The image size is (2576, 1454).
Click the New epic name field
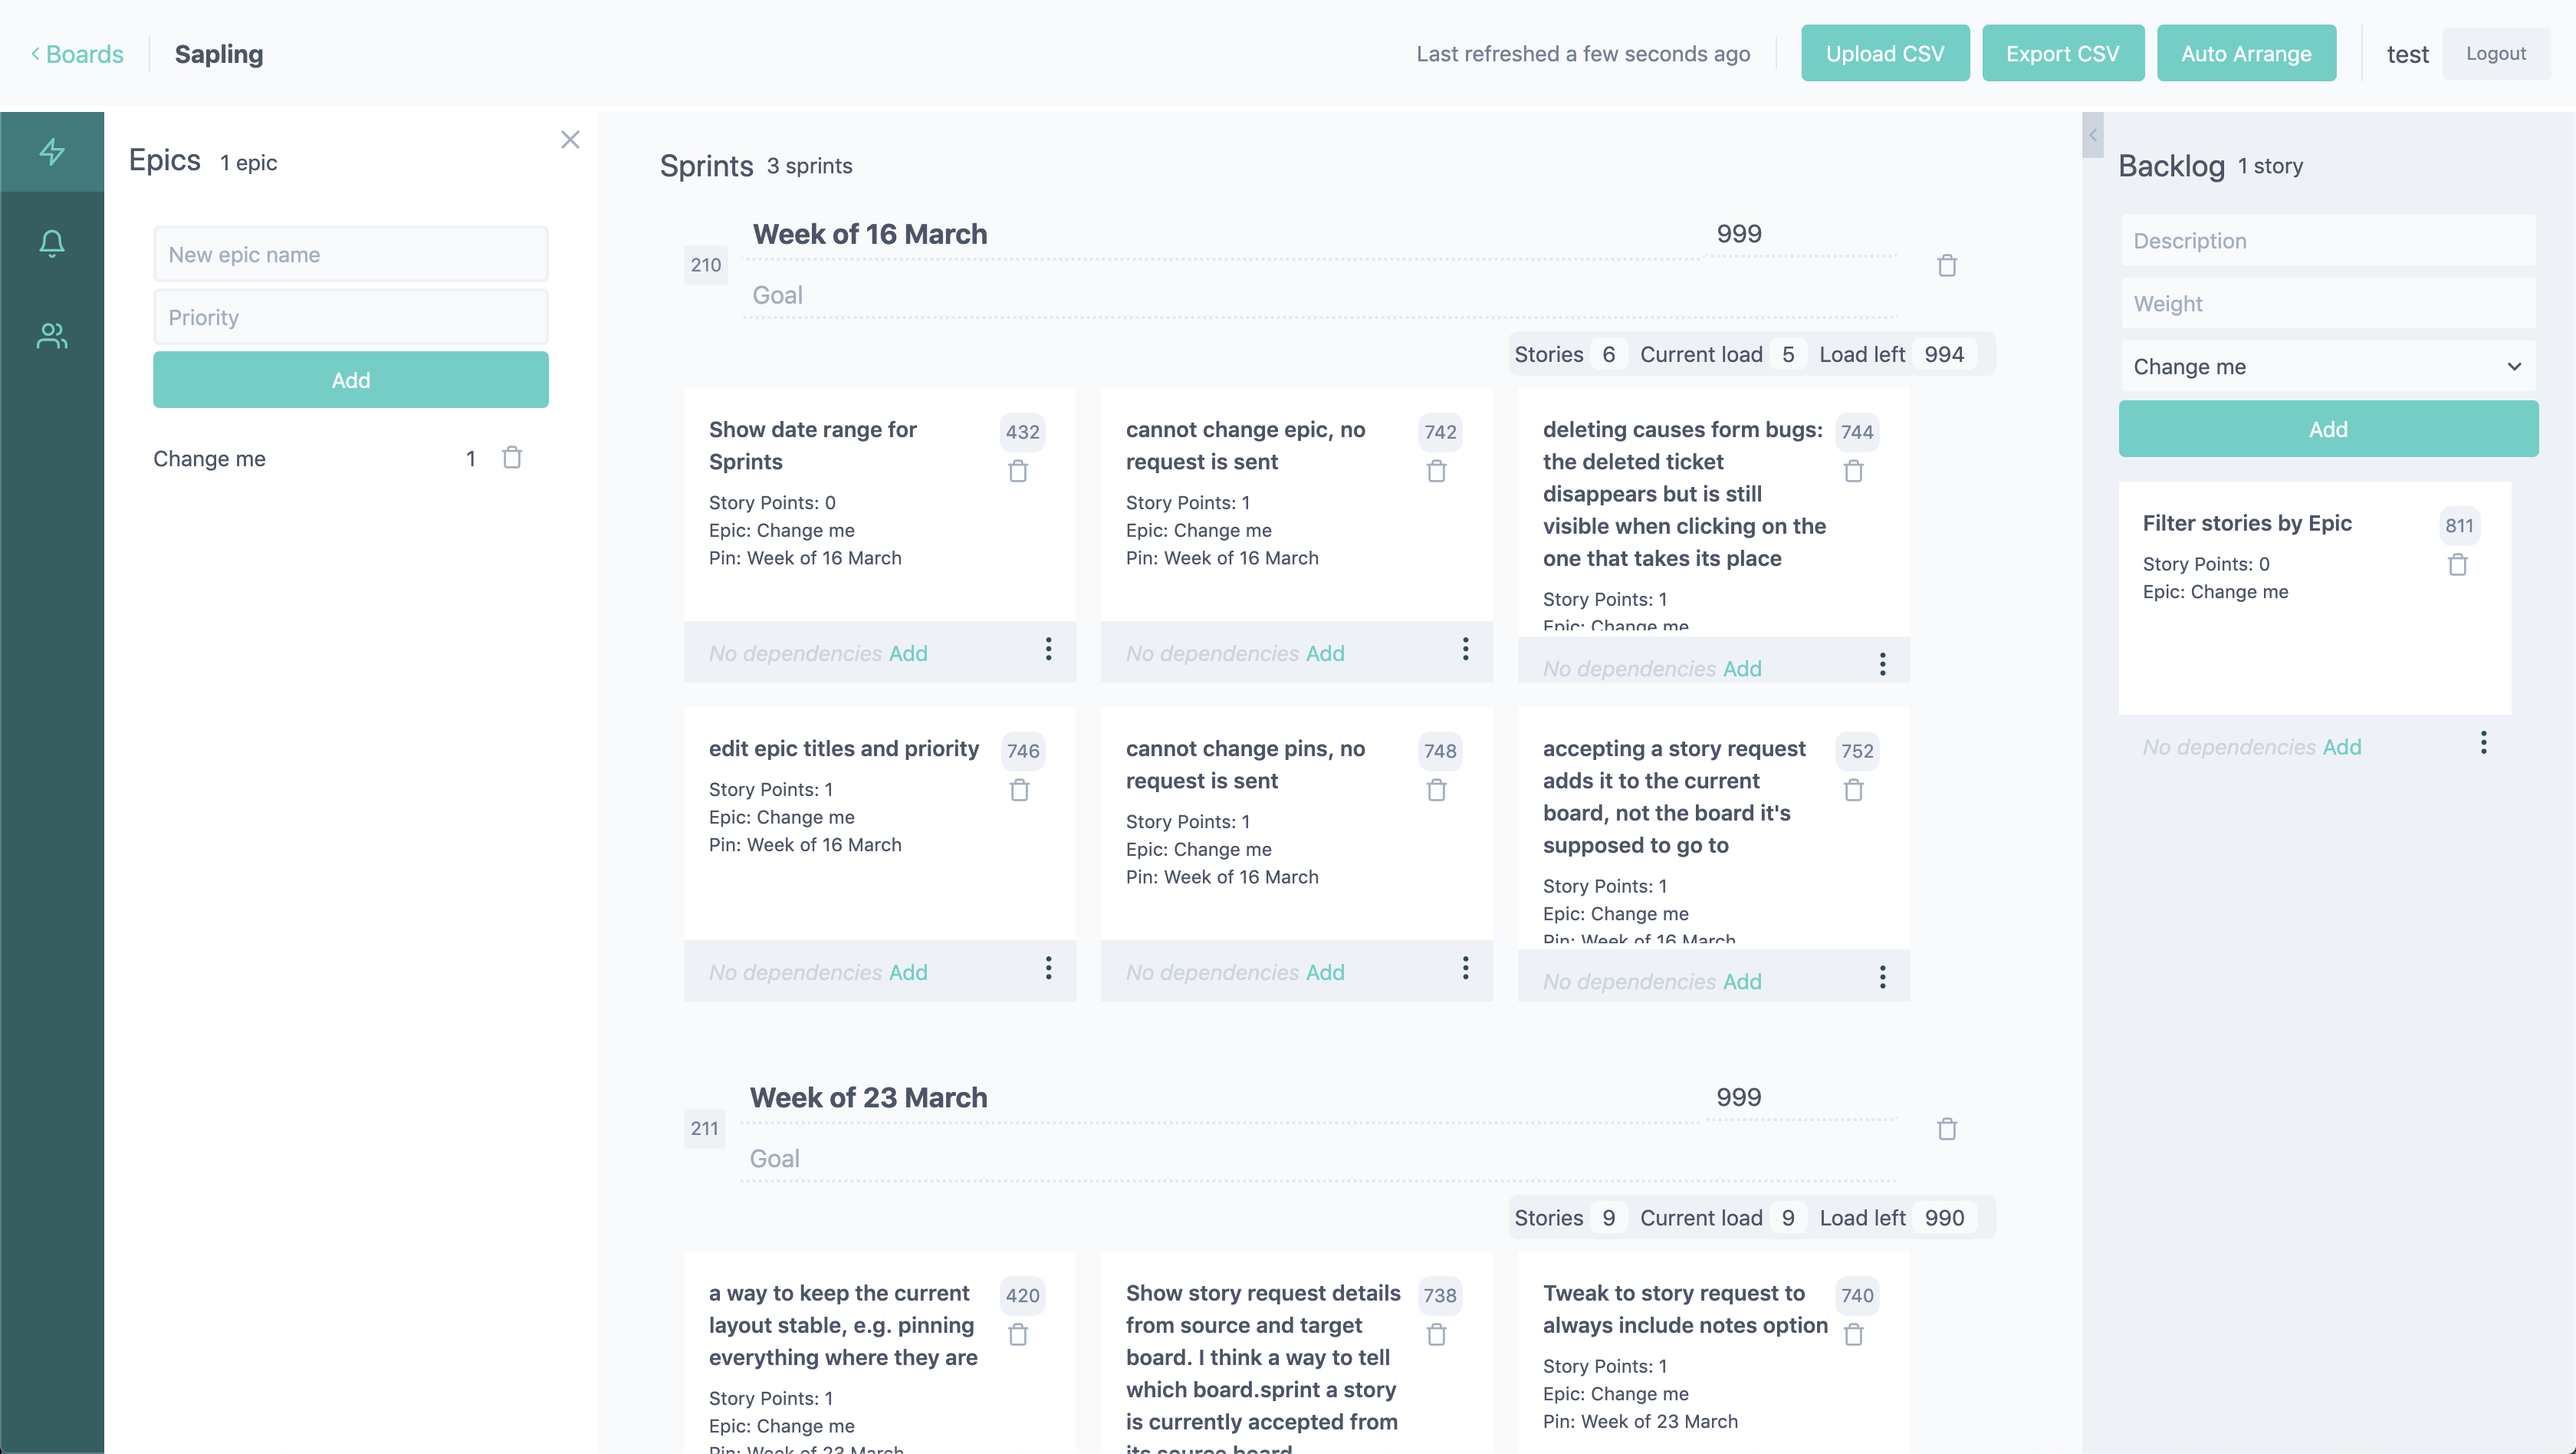[350, 255]
